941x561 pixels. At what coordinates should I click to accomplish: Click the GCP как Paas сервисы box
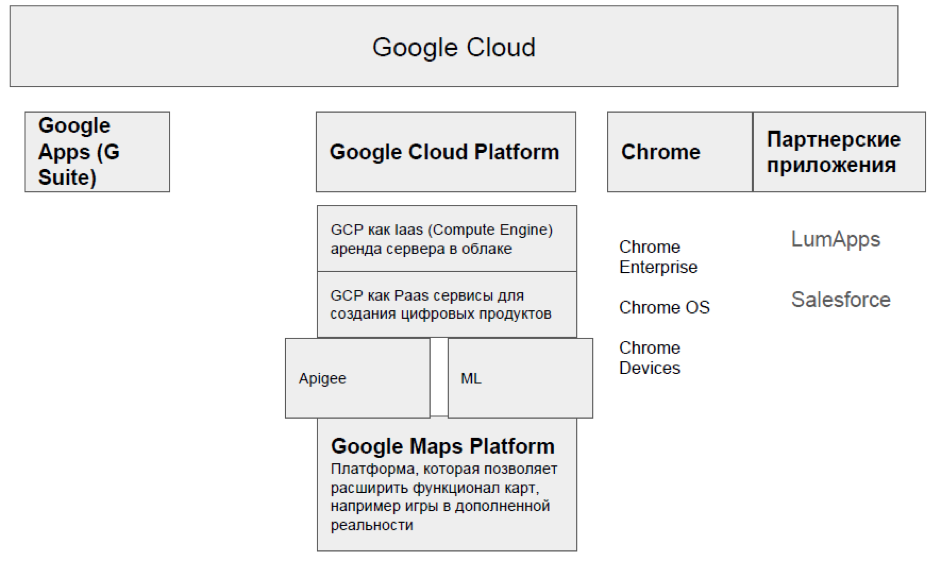447,305
